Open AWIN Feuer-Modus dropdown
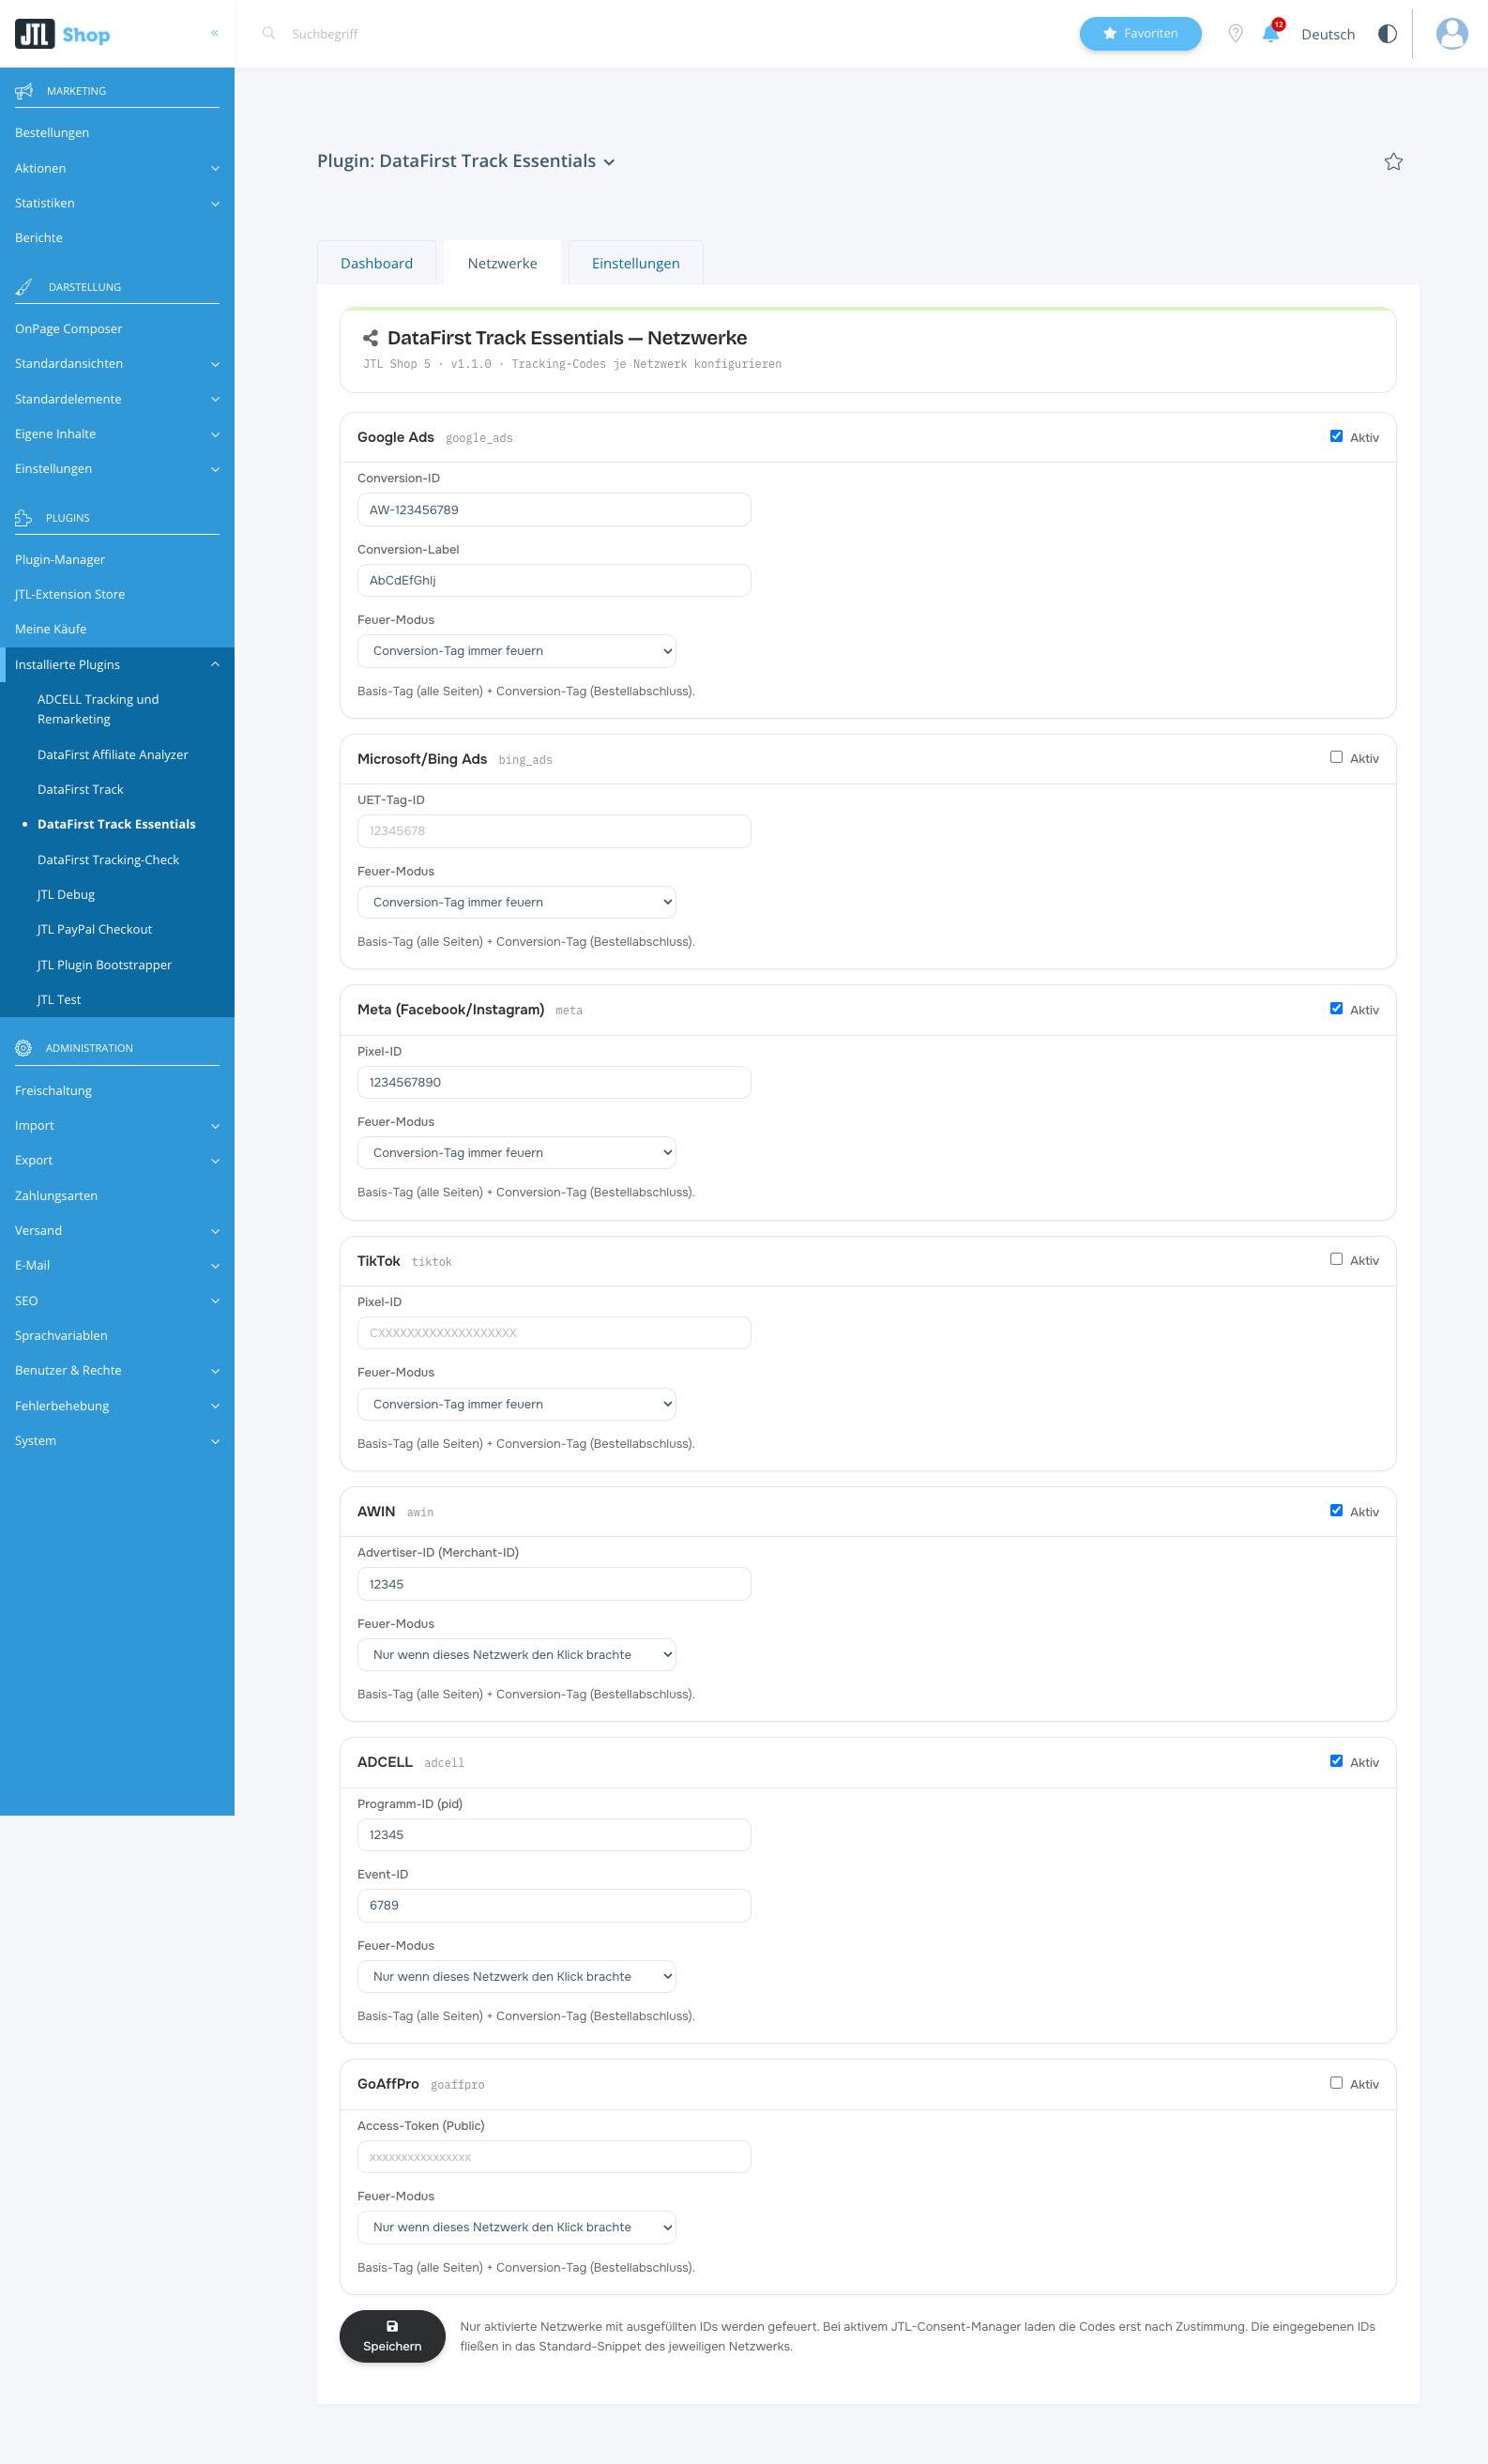Screen dimensions: 1488x2464 coord(516,1655)
